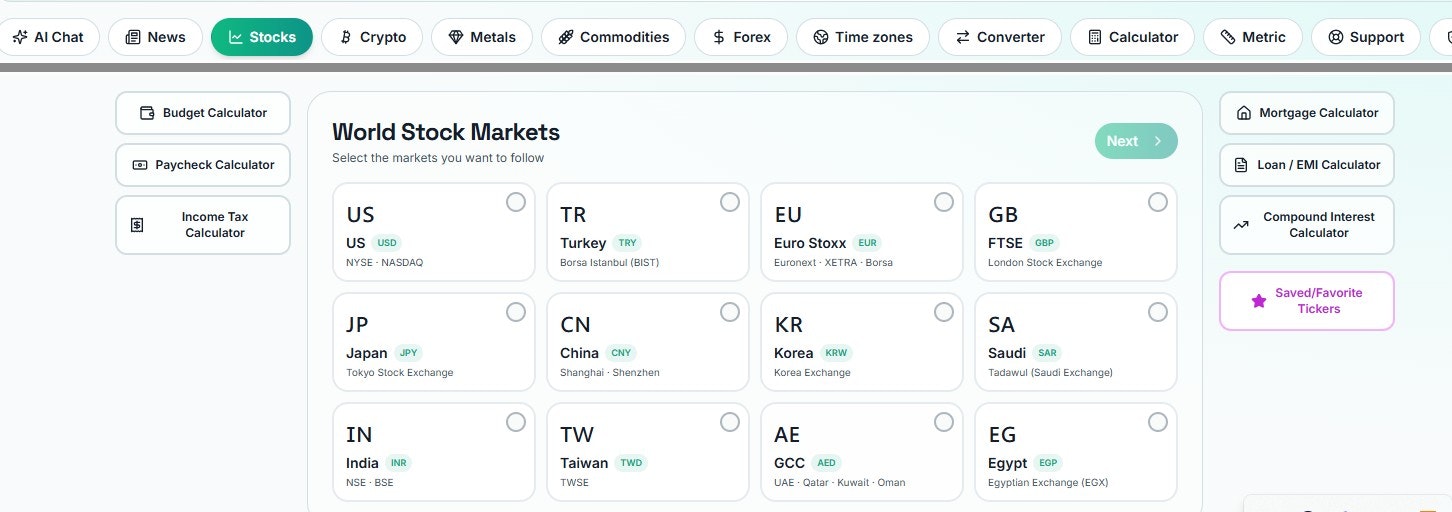Click the diamond icon in Metals tab
This screenshot has height=512, width=1452.
456,37
